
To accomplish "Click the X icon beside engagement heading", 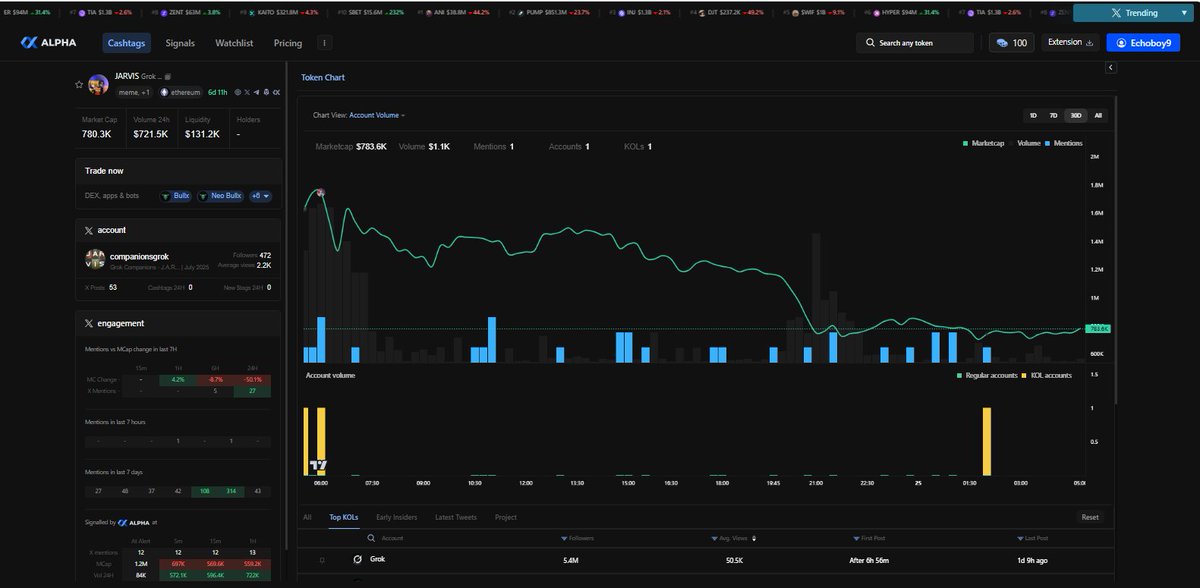I will point(89,323).
